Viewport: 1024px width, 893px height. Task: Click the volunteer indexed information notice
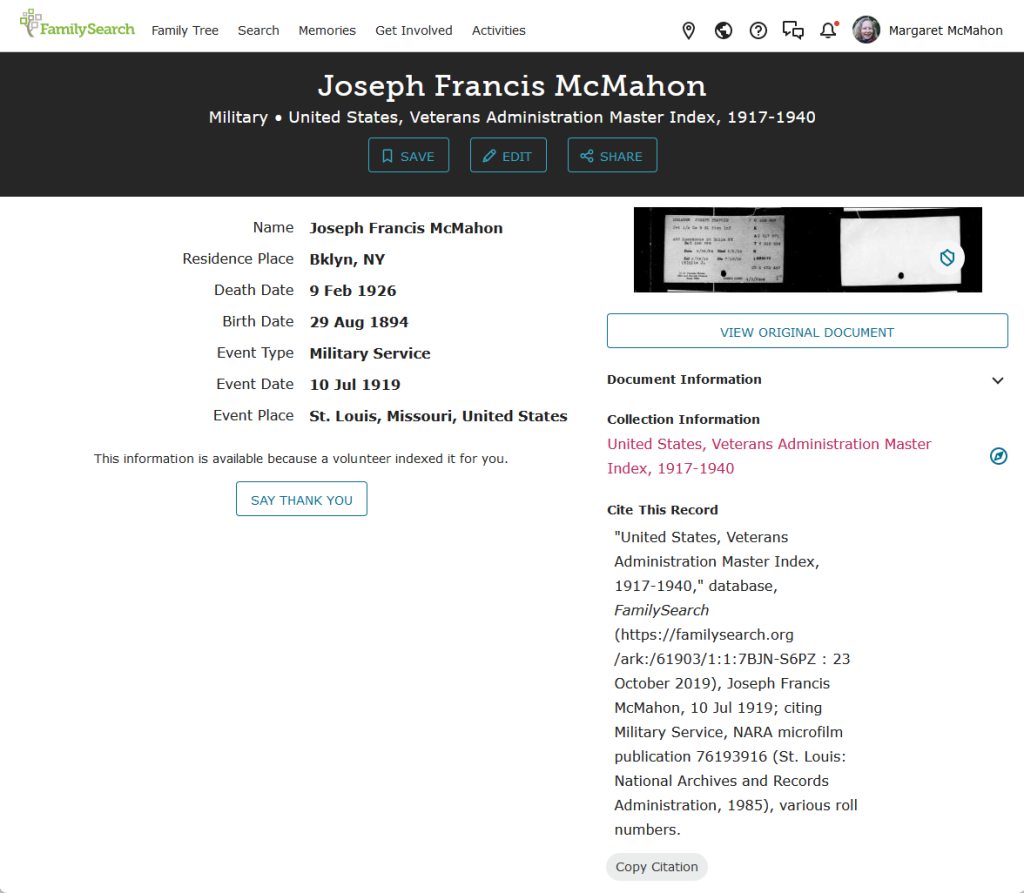pyautogui.click(x=300, y=459)
